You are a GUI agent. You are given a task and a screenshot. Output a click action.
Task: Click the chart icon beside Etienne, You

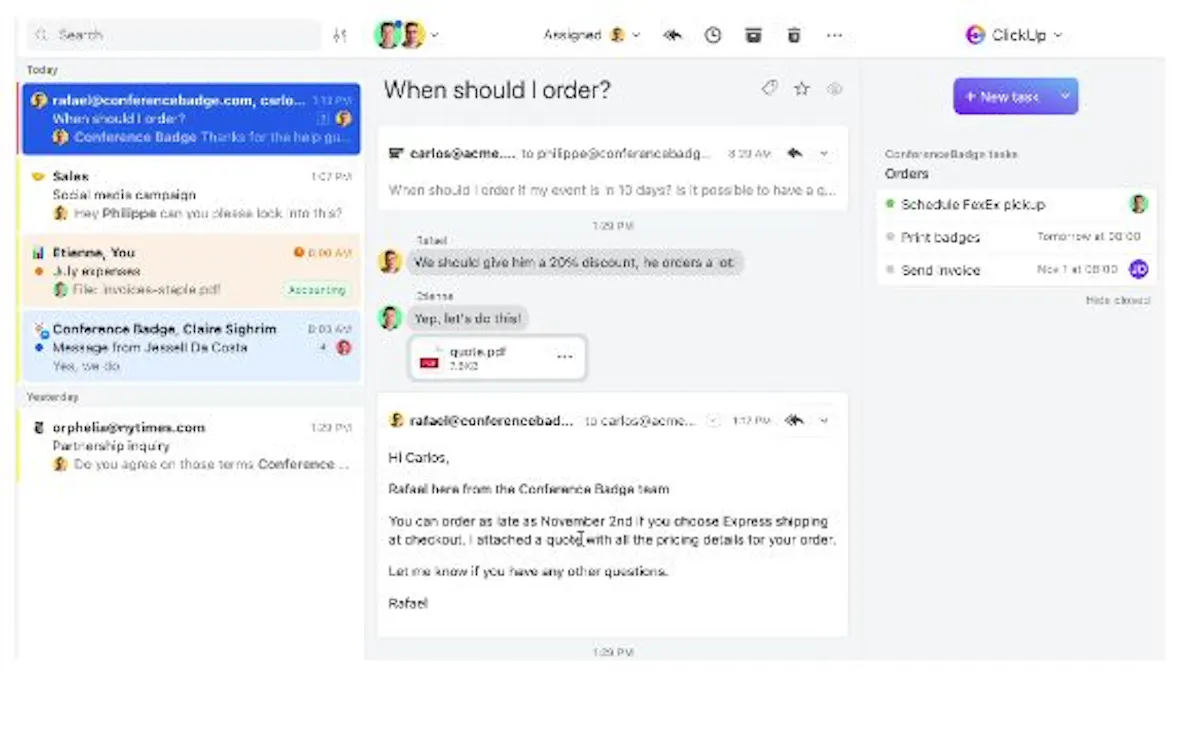tap(38, 253)
